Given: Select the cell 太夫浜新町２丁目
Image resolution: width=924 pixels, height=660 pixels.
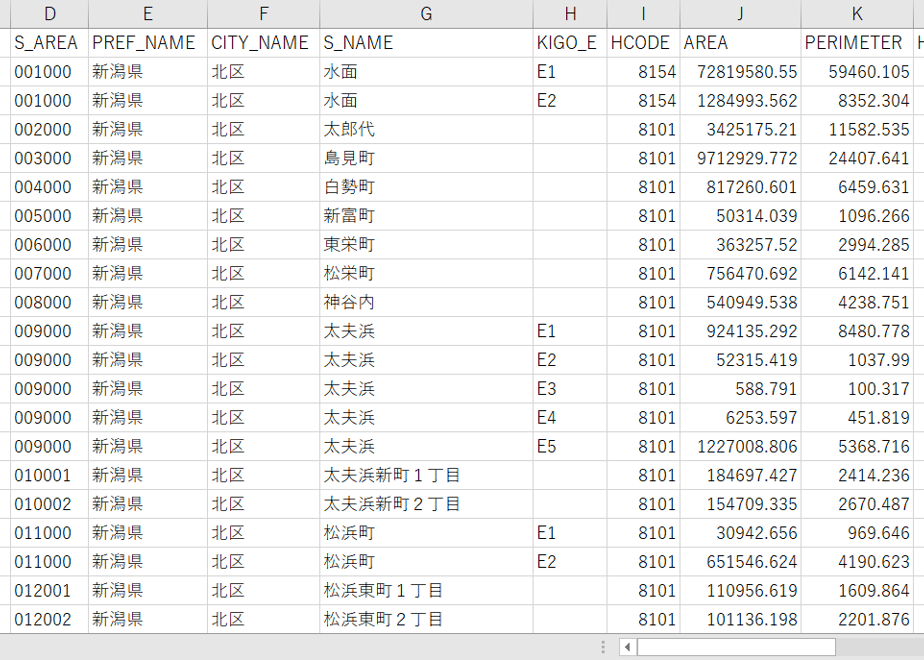Looking at the screenshot, I should (426, 504).
